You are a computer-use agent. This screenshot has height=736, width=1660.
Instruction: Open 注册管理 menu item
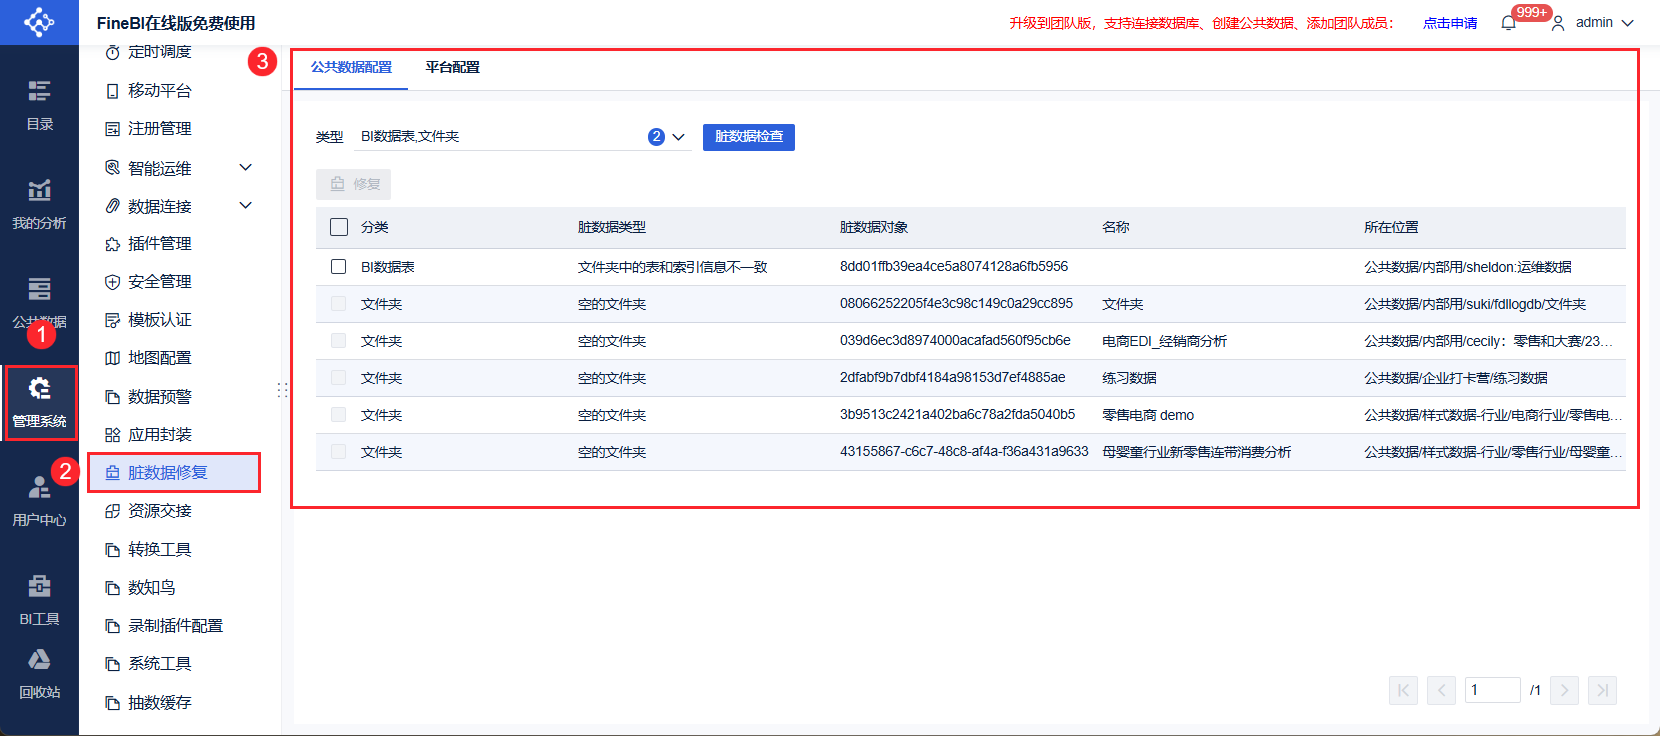tap(159, 129)
